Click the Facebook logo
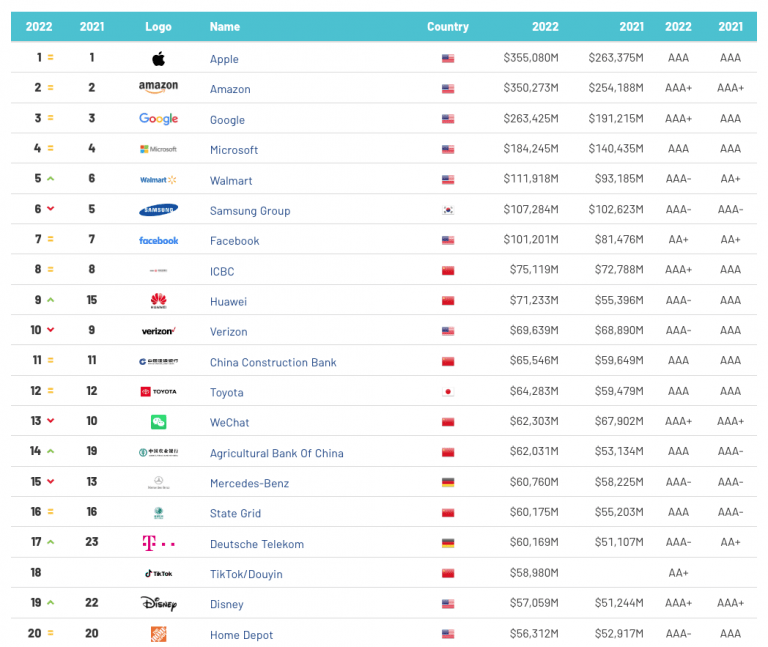This screenshot has height=647, width=768. 158,240
